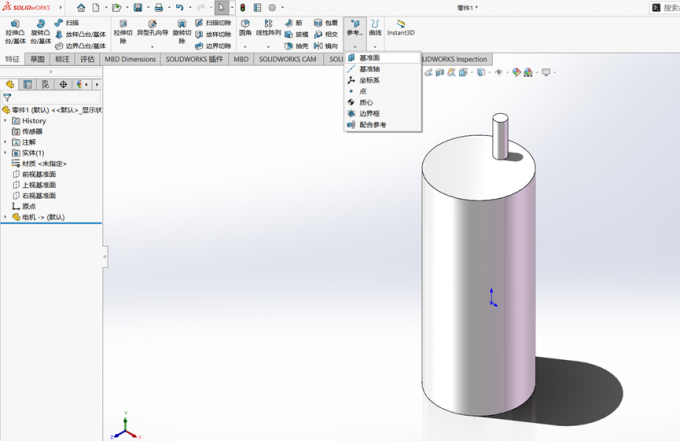Select the 相交 intersect tool
The image size is (680, 441).
pyautogui.click(x=326, y=34)
